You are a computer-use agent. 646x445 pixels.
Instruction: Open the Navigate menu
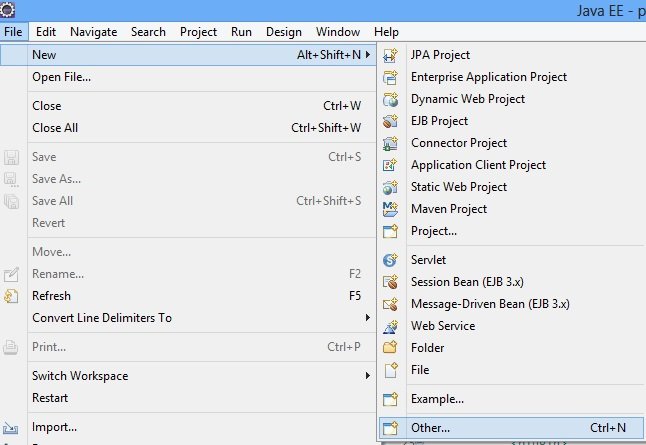point(94,32)
